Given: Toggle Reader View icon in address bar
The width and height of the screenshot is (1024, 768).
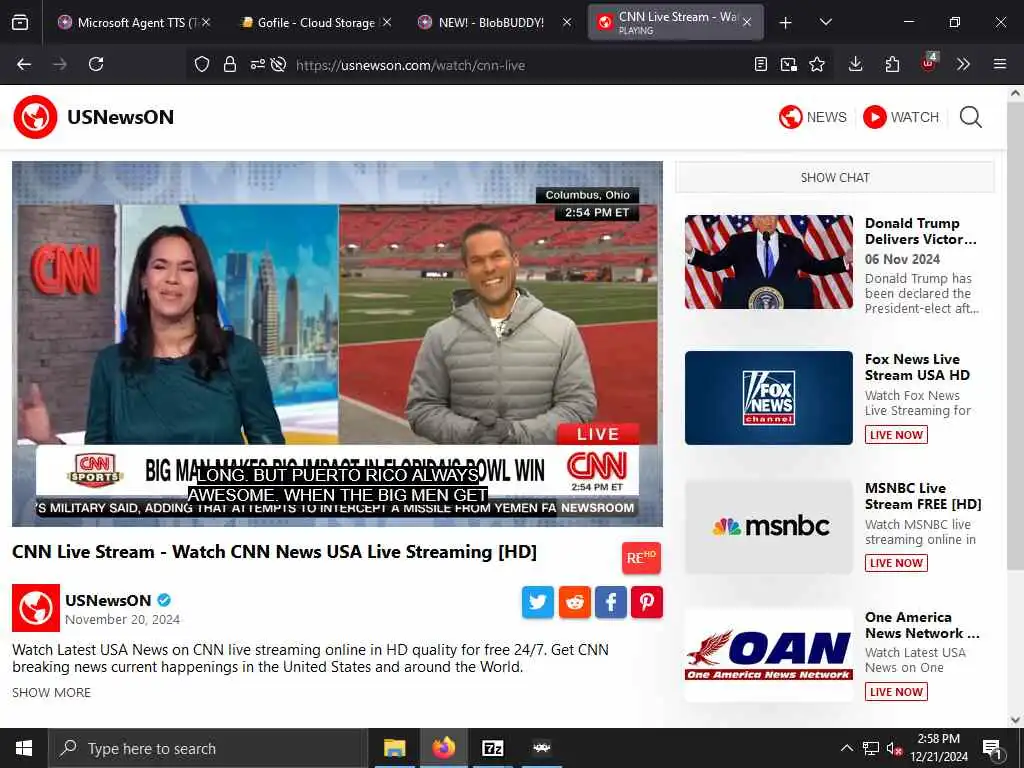Looking at the screenshot, I should click(761, 64).
